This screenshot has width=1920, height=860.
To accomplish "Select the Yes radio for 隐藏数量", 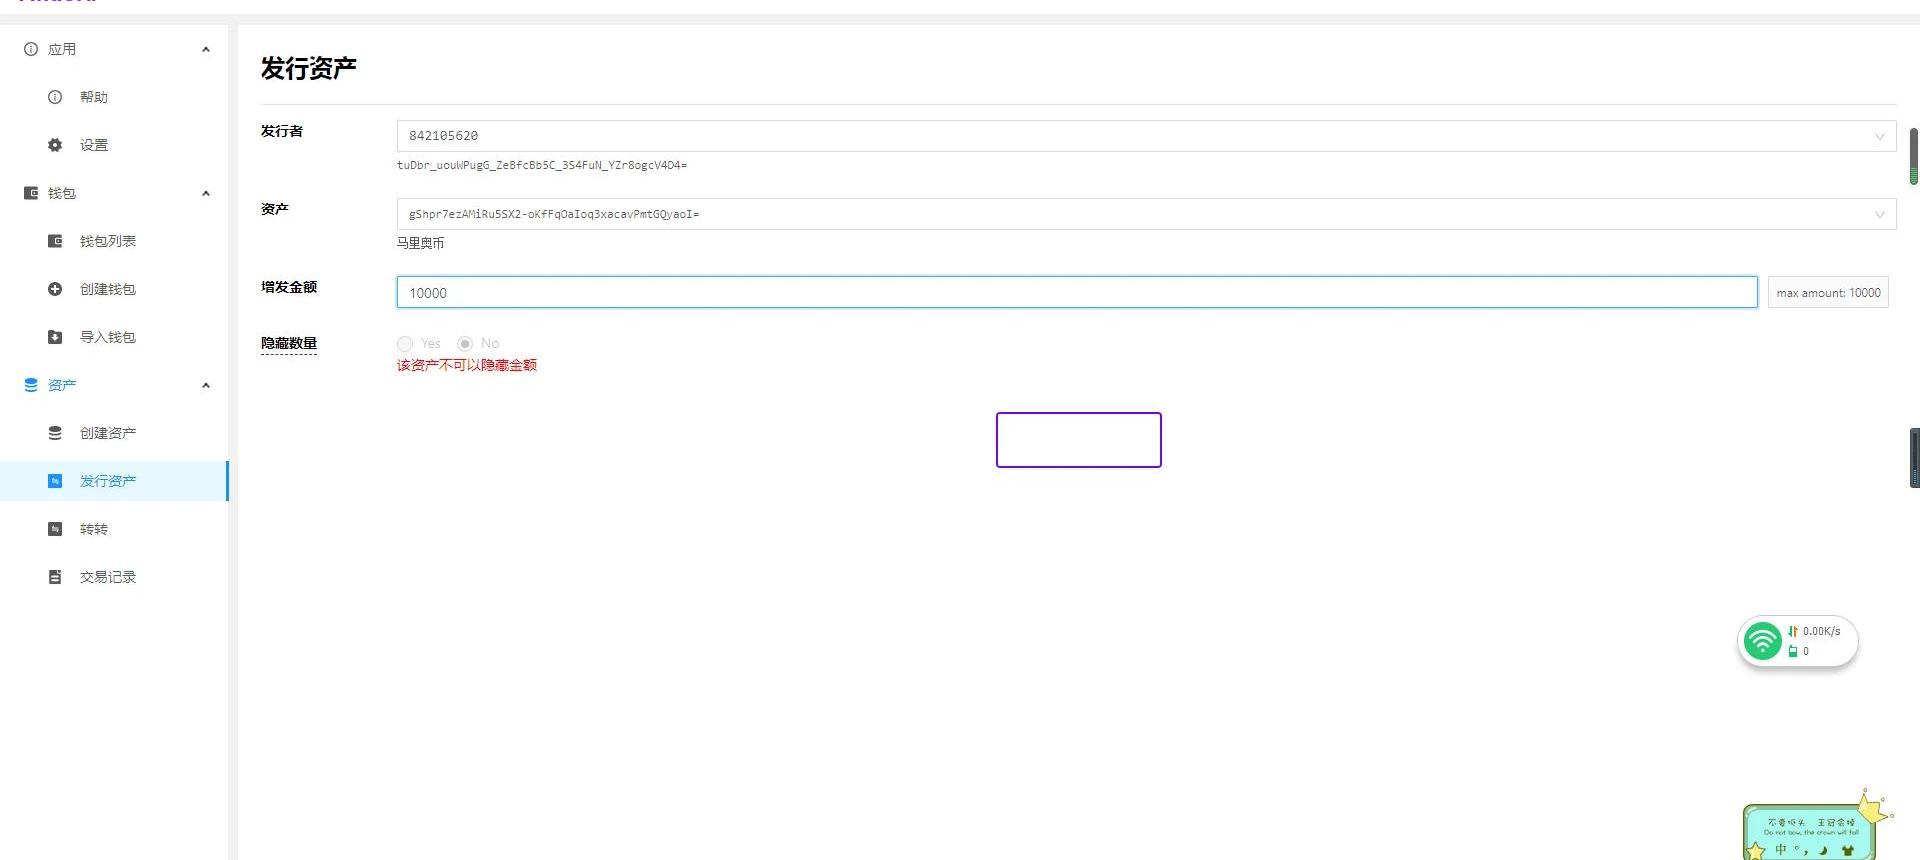I will point(405,344).
